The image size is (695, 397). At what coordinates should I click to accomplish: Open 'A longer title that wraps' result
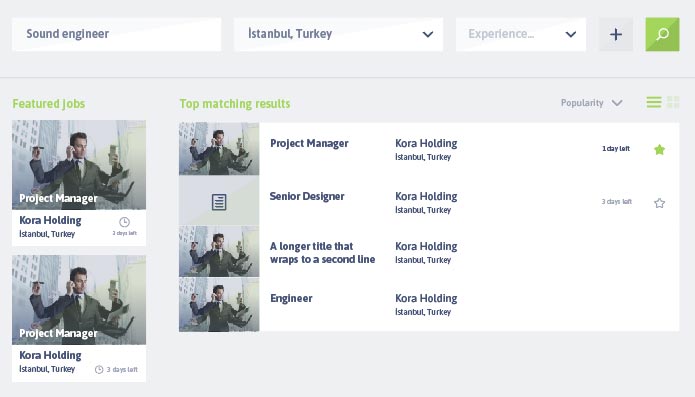323,253
